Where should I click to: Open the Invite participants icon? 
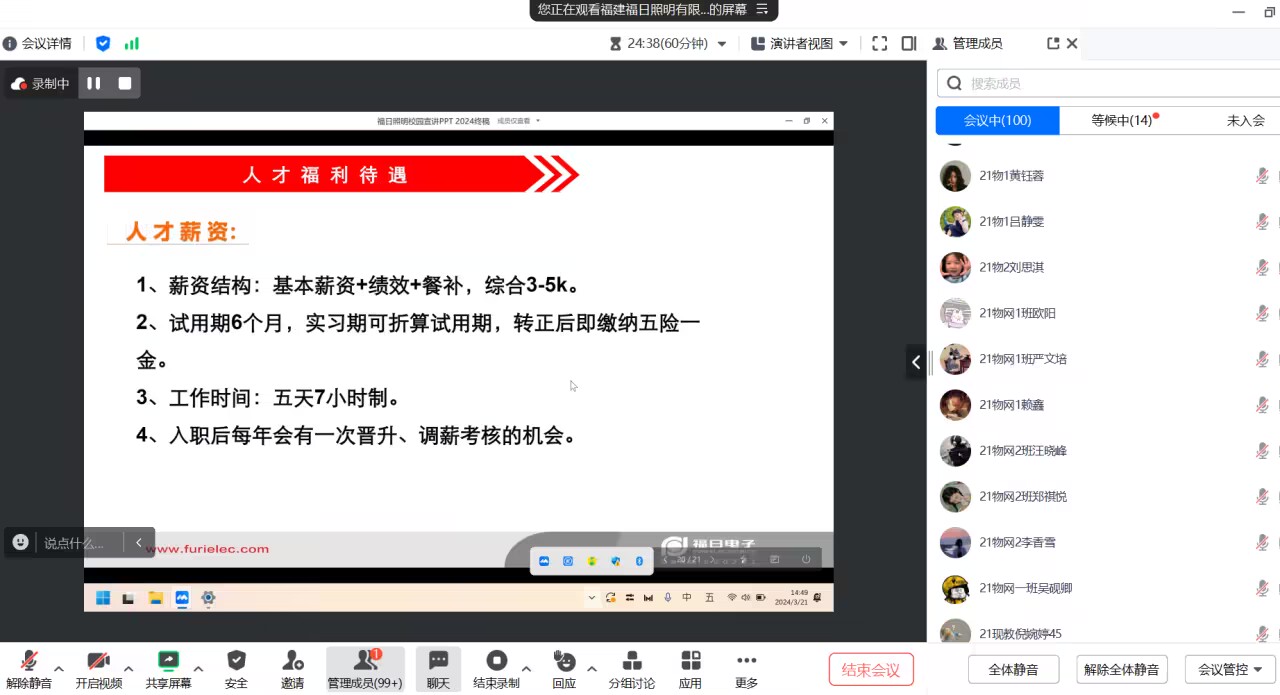point(292,662)
